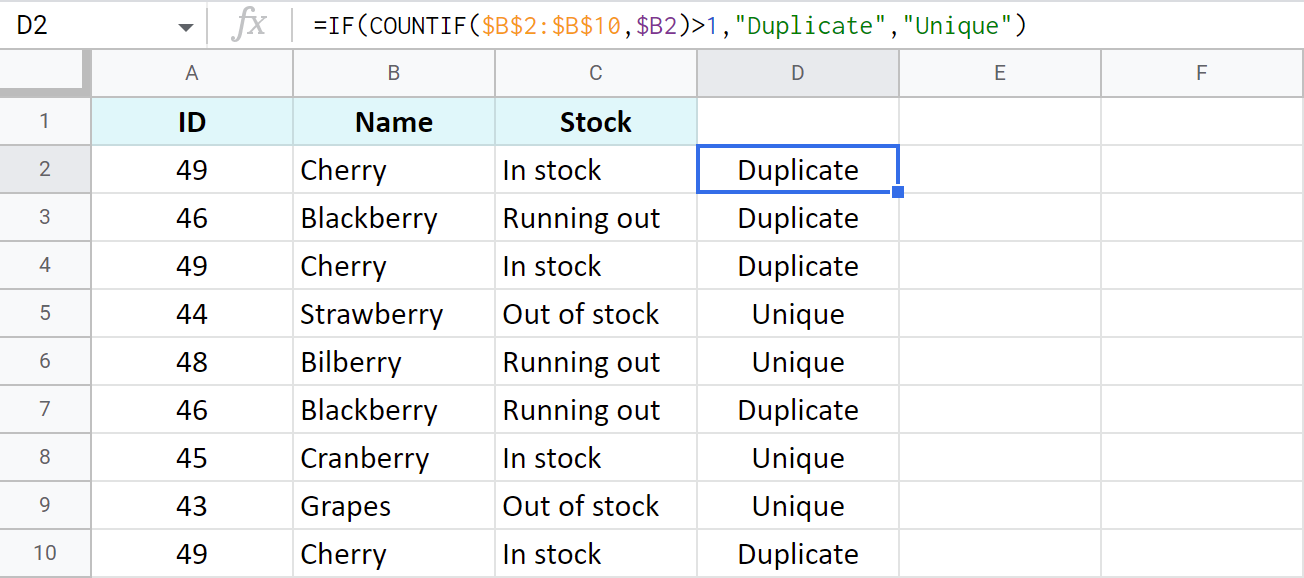1304x578 pixels.
Task: Select the Name header cell
Action: (393, 121)
